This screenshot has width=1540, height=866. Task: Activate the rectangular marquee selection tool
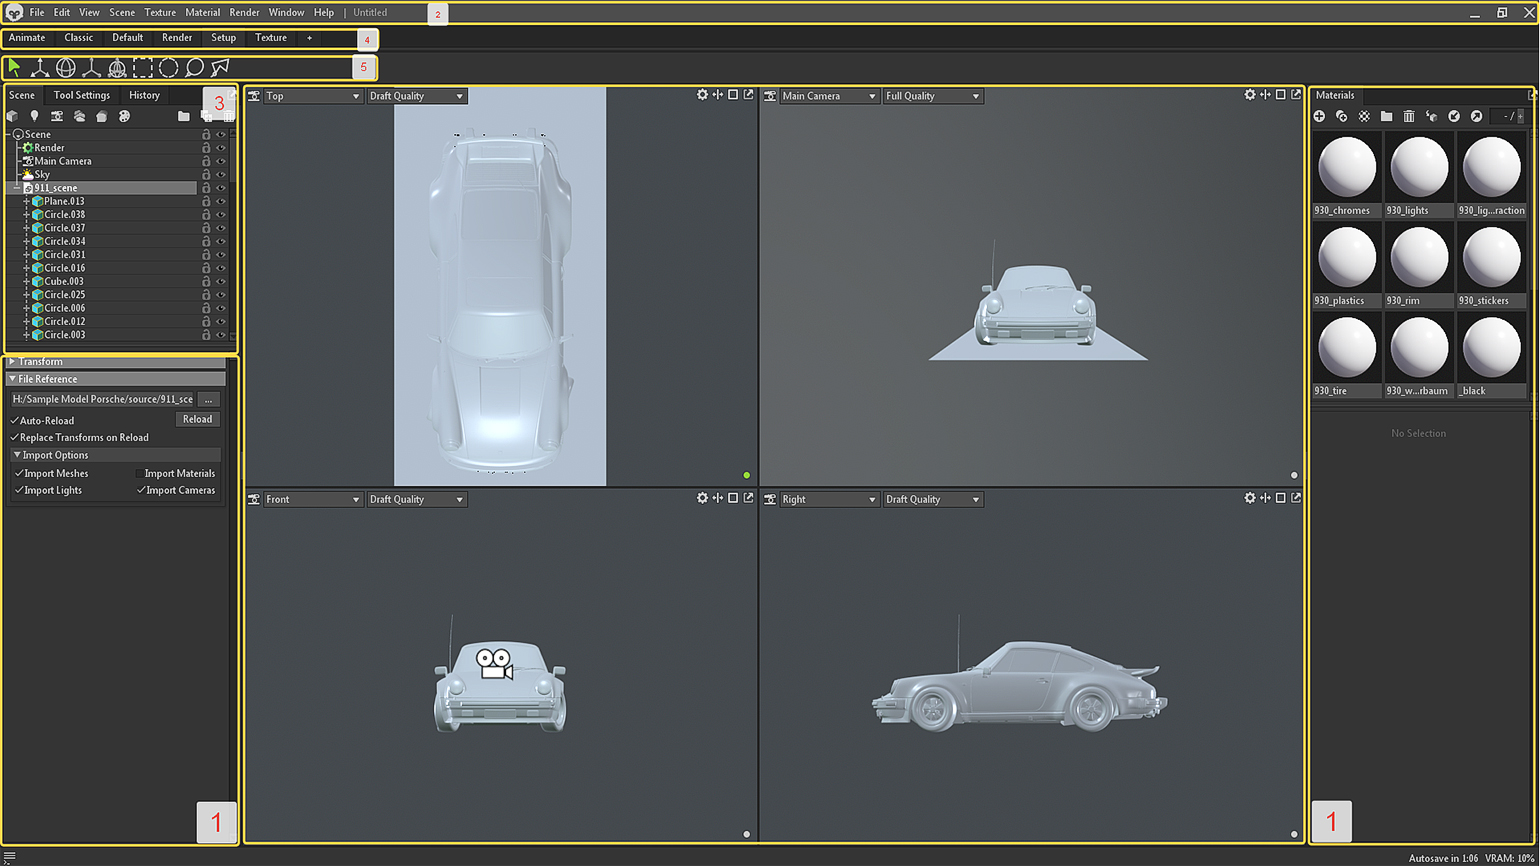point(143,68)
